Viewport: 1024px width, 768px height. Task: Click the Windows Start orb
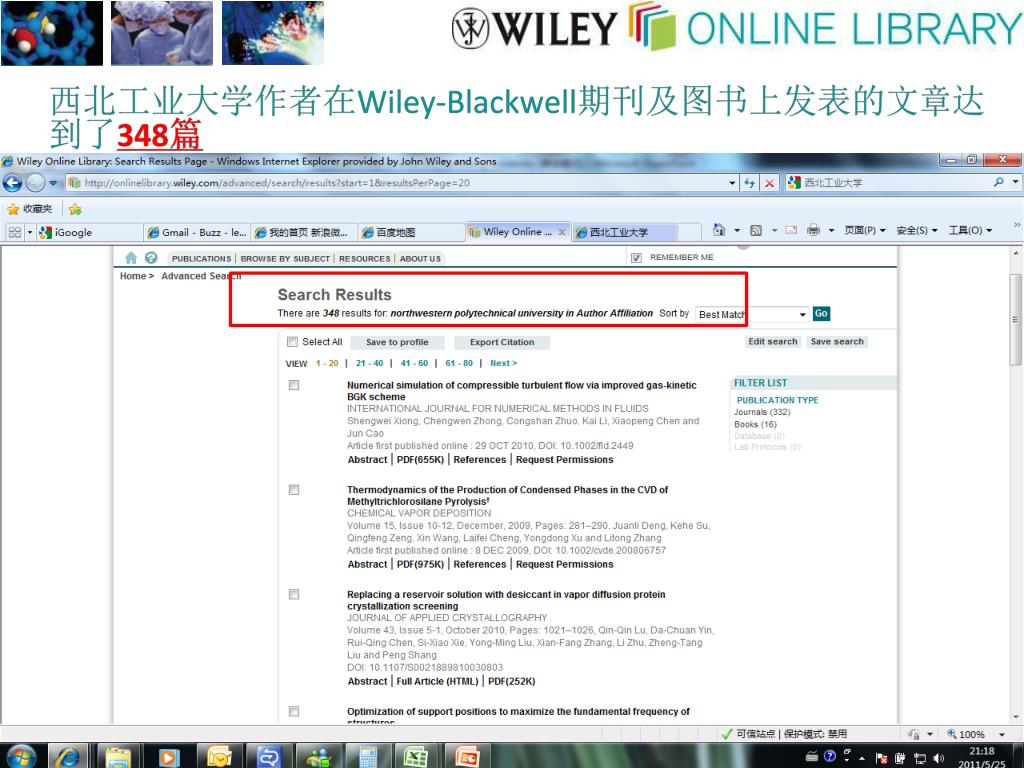[x=20, y=756]
